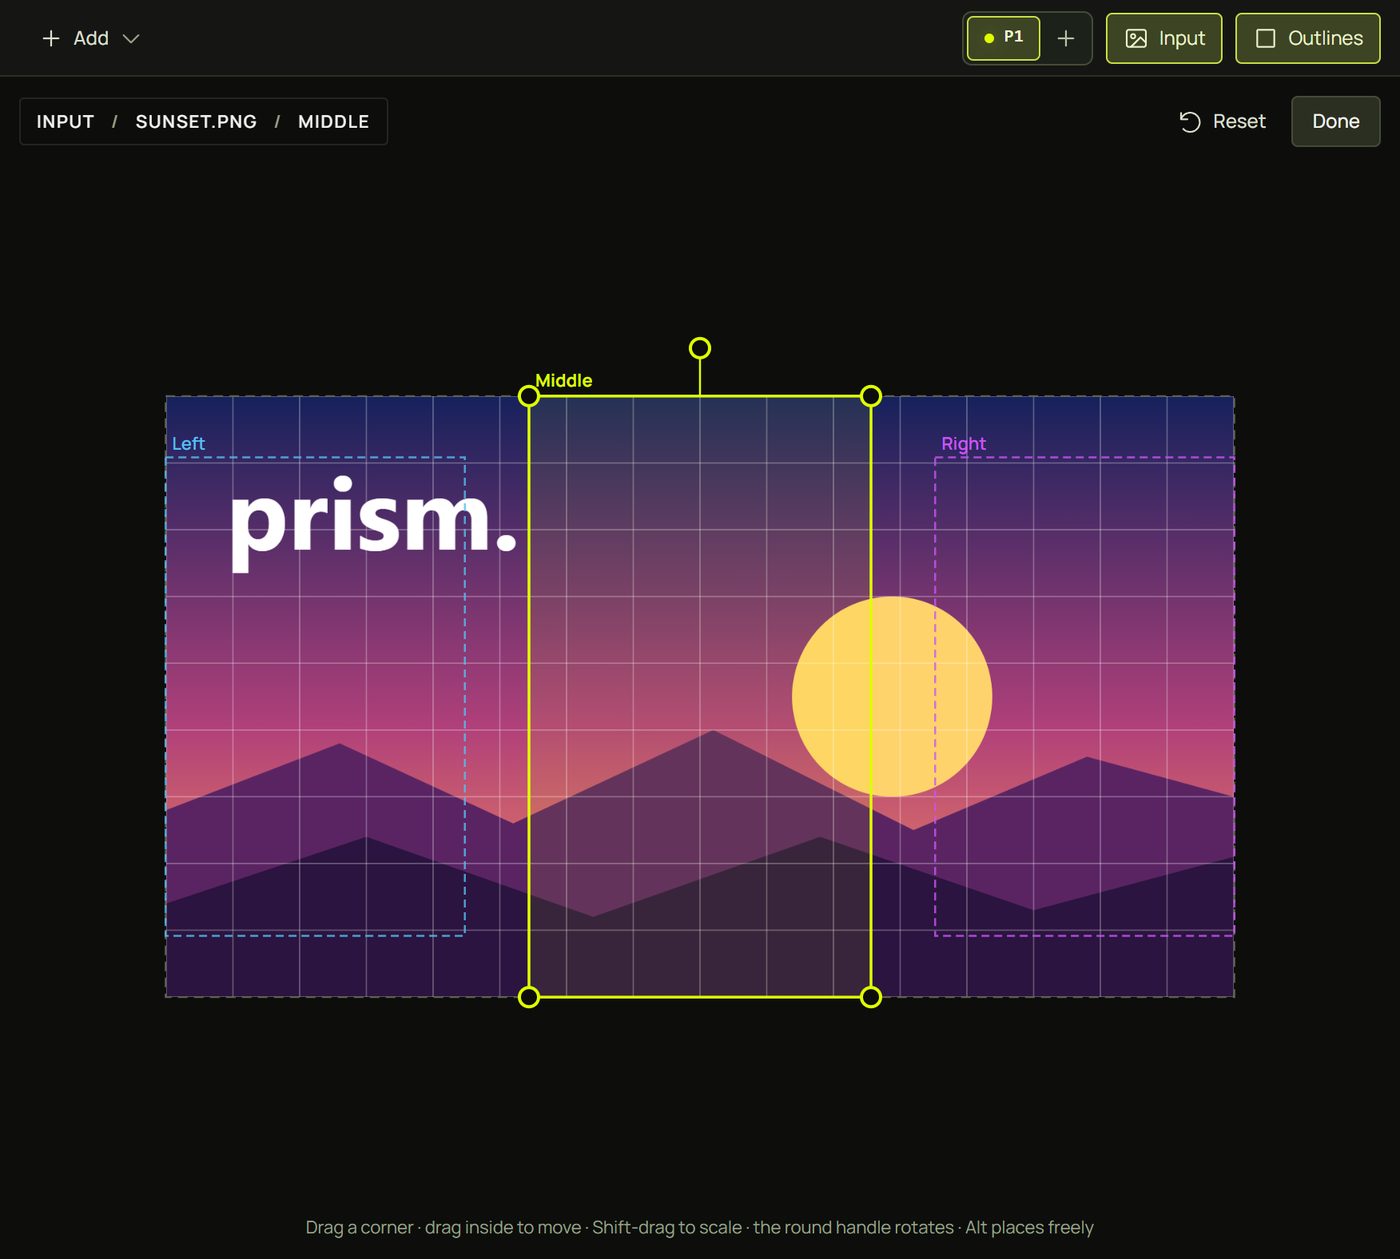Click the prism. logo text

373,523
